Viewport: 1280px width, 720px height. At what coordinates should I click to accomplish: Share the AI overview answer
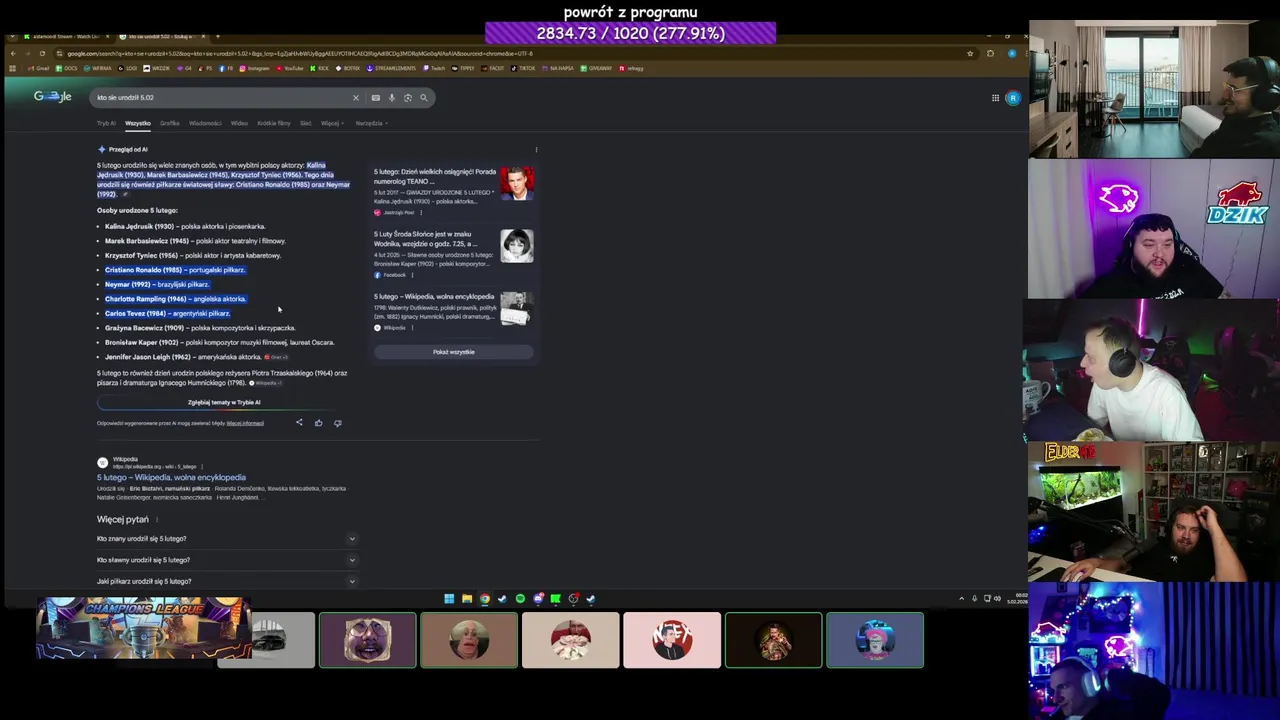click(x=299, y=422)
